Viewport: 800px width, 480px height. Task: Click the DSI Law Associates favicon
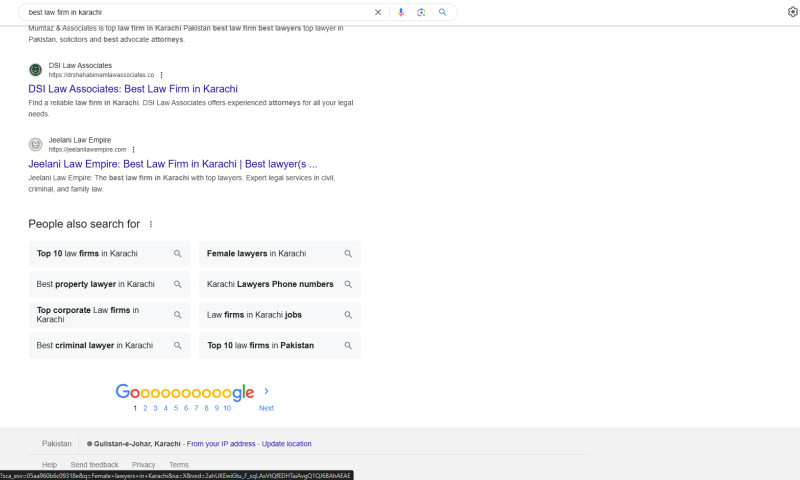click(x=36, y=70)
